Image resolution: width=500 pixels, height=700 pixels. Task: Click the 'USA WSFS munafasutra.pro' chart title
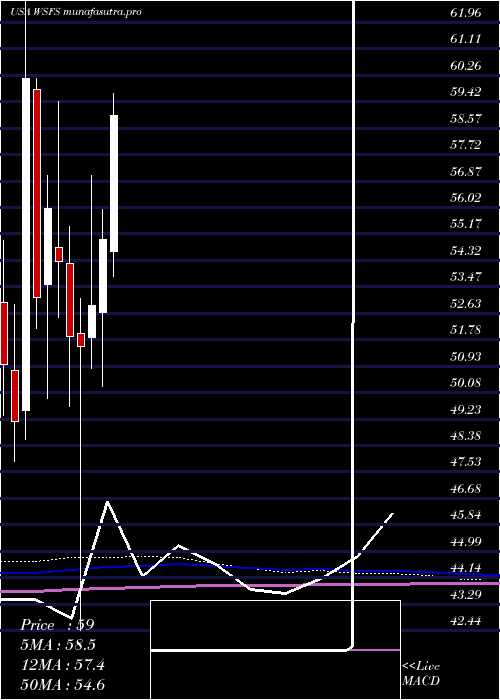pyautogui.click(x=76, y=12)
